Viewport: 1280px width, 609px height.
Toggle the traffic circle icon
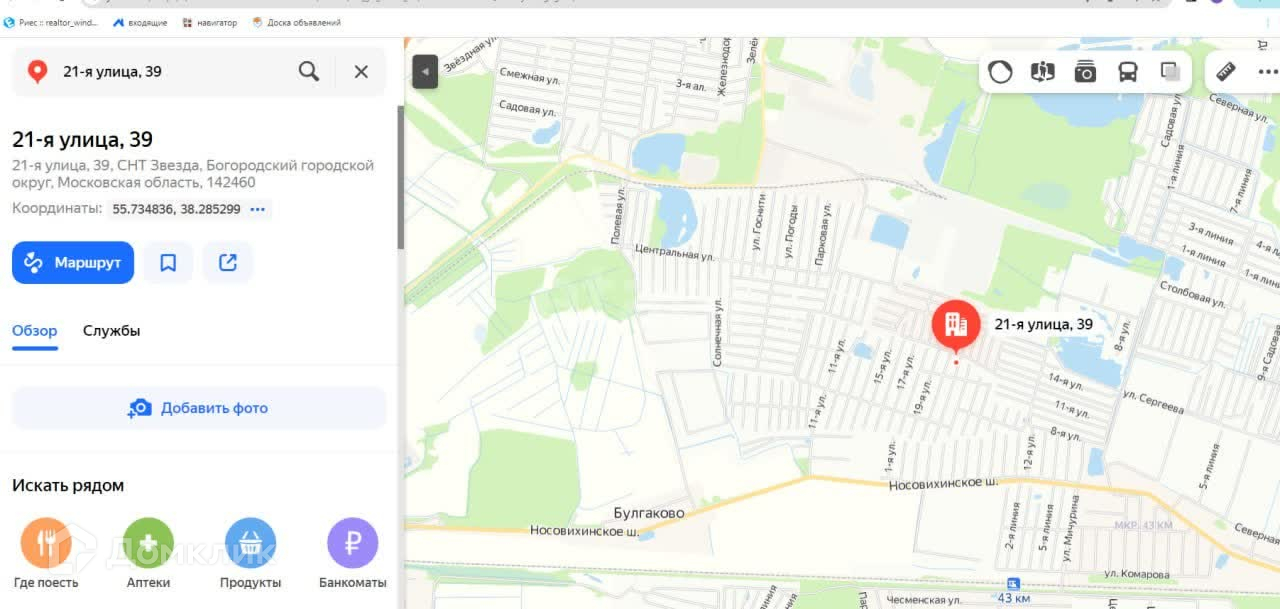(1001, 71)
